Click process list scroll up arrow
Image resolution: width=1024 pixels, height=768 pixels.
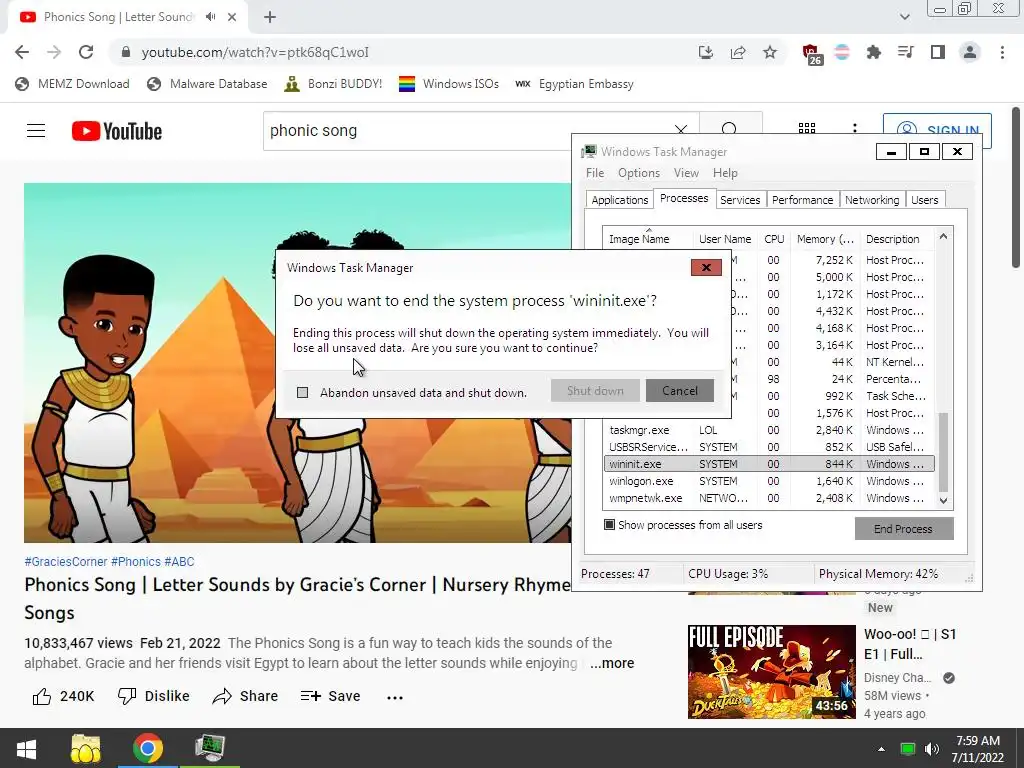click(943, 236)
